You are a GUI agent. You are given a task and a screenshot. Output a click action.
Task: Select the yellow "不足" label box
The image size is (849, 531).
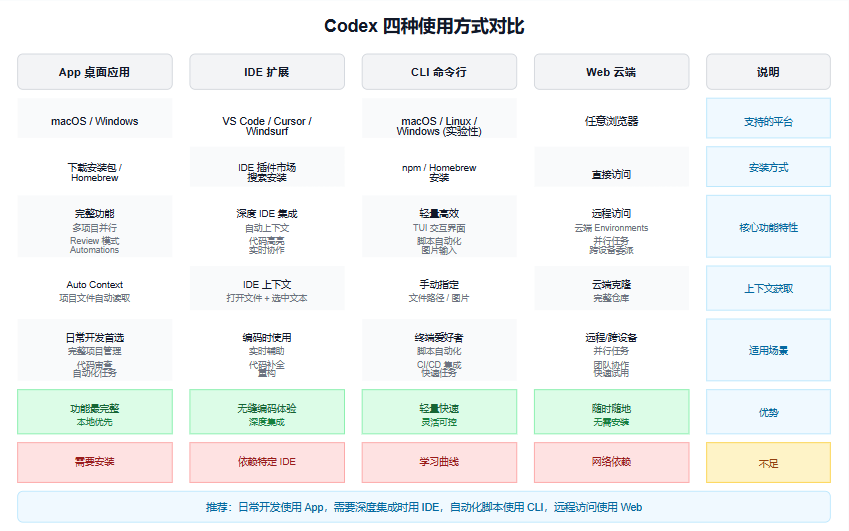[768, 463]
